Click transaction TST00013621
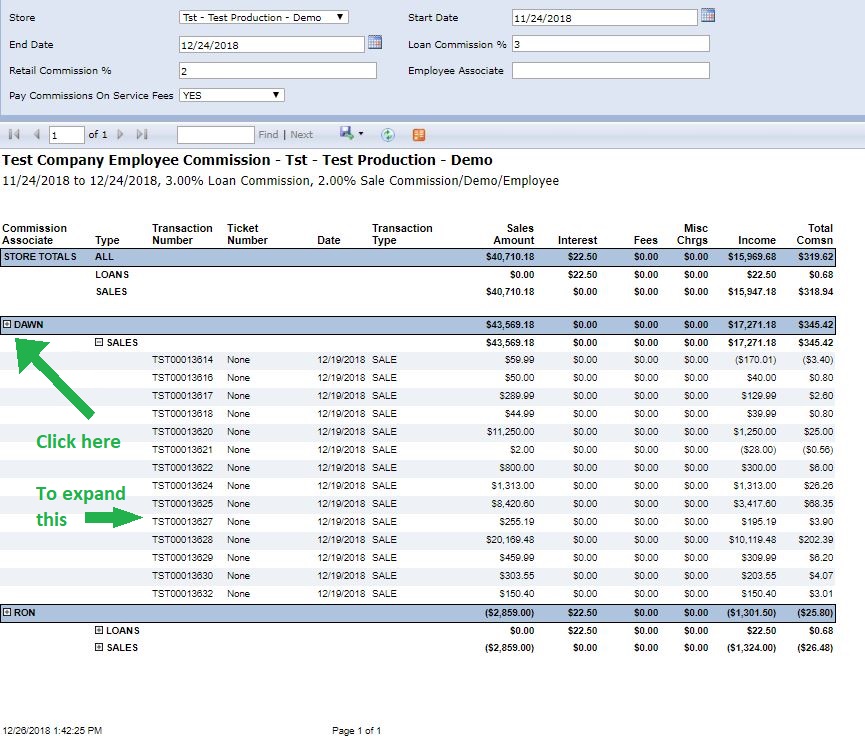 [x=183, y=450]
